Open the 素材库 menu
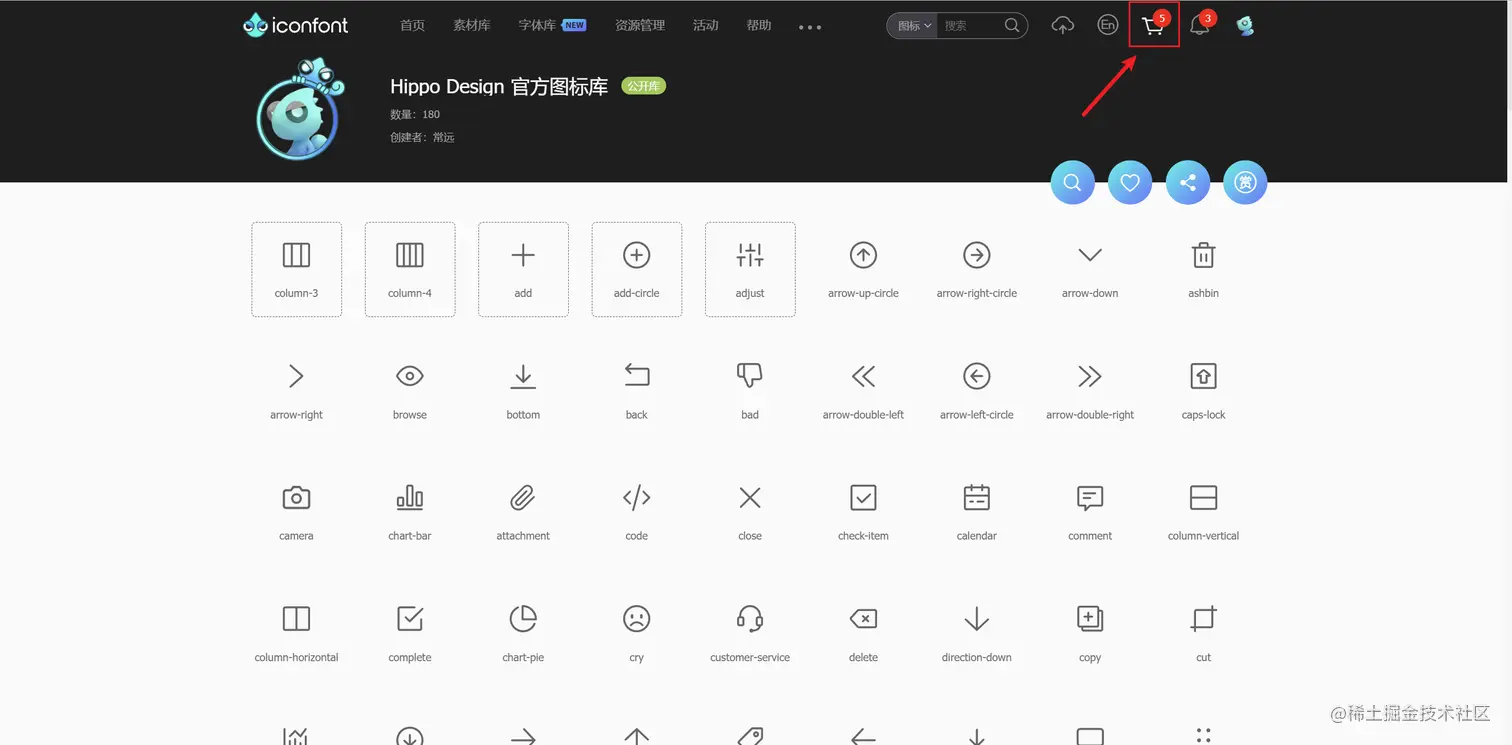The width and height of the screenshot is (1512, 745). coord(472,26)
